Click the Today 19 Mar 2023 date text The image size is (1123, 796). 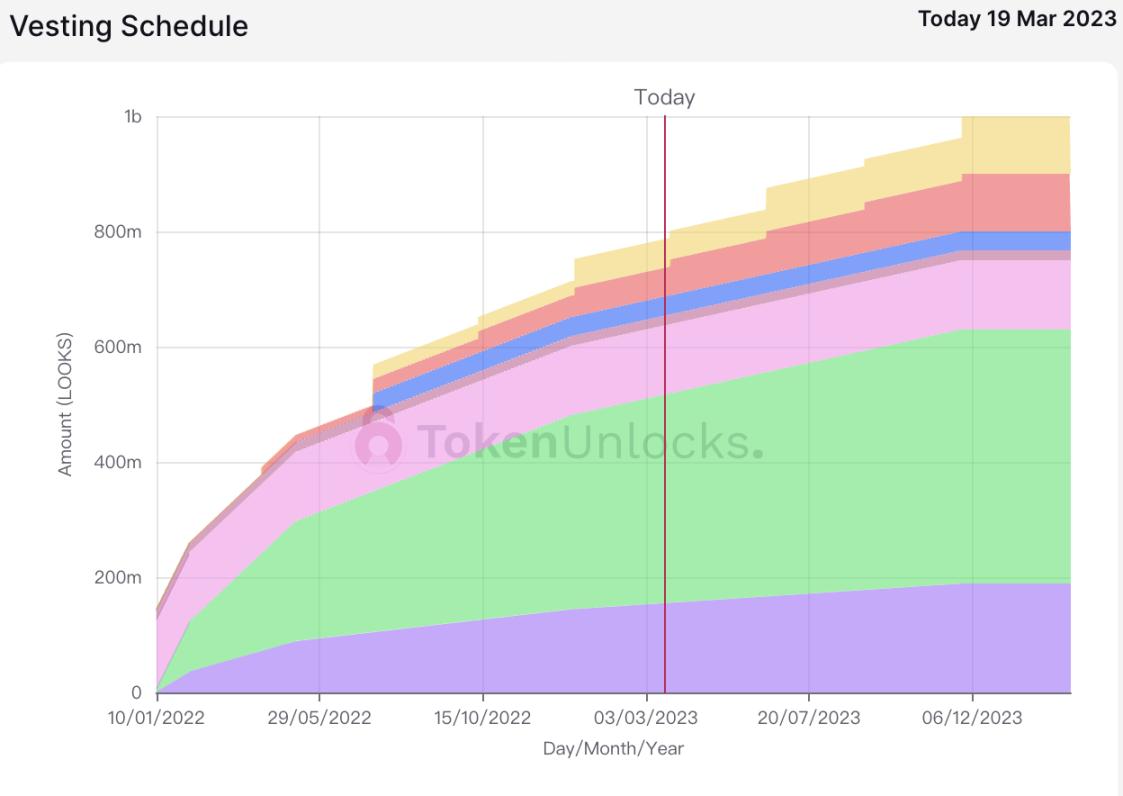coord(1017,19)
